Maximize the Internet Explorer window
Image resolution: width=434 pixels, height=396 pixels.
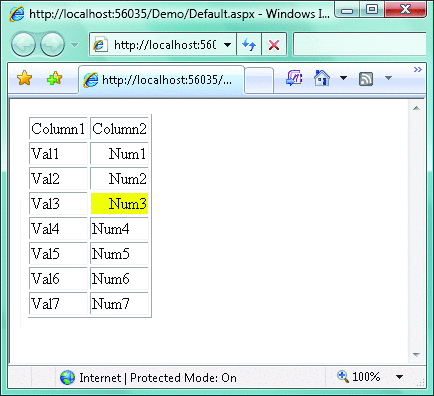pyautogui.click(x=372, y=10)
